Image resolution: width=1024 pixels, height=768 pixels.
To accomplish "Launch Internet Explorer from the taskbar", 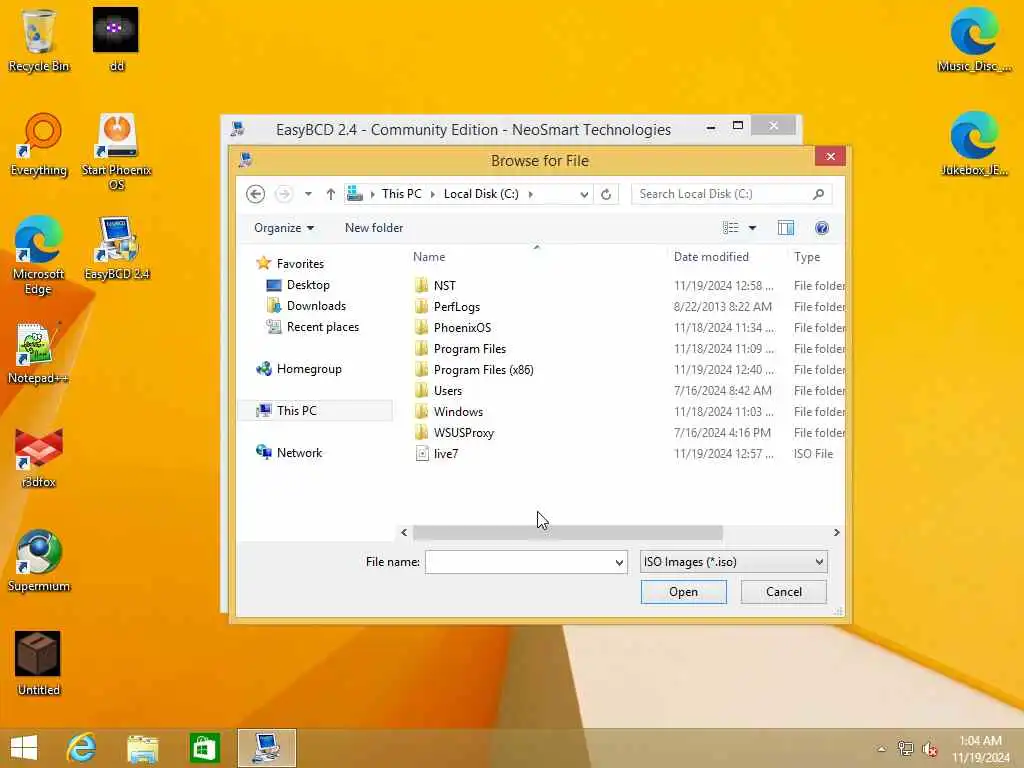I will [81, 748].
